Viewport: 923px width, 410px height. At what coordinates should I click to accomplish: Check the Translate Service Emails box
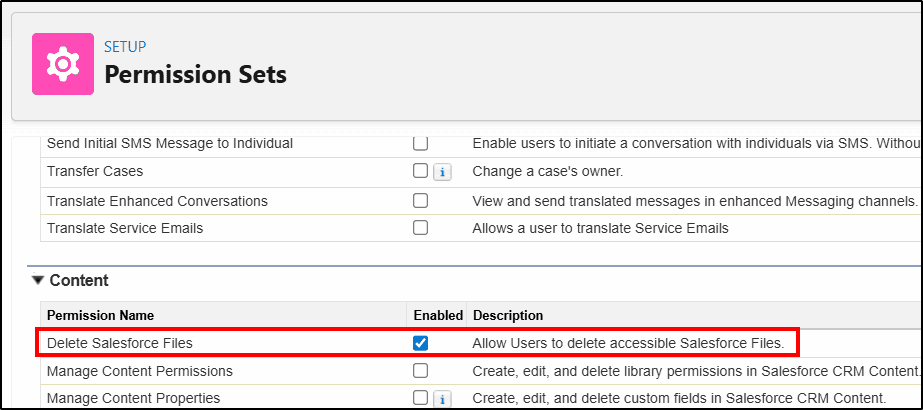click(x=420, y=228)
